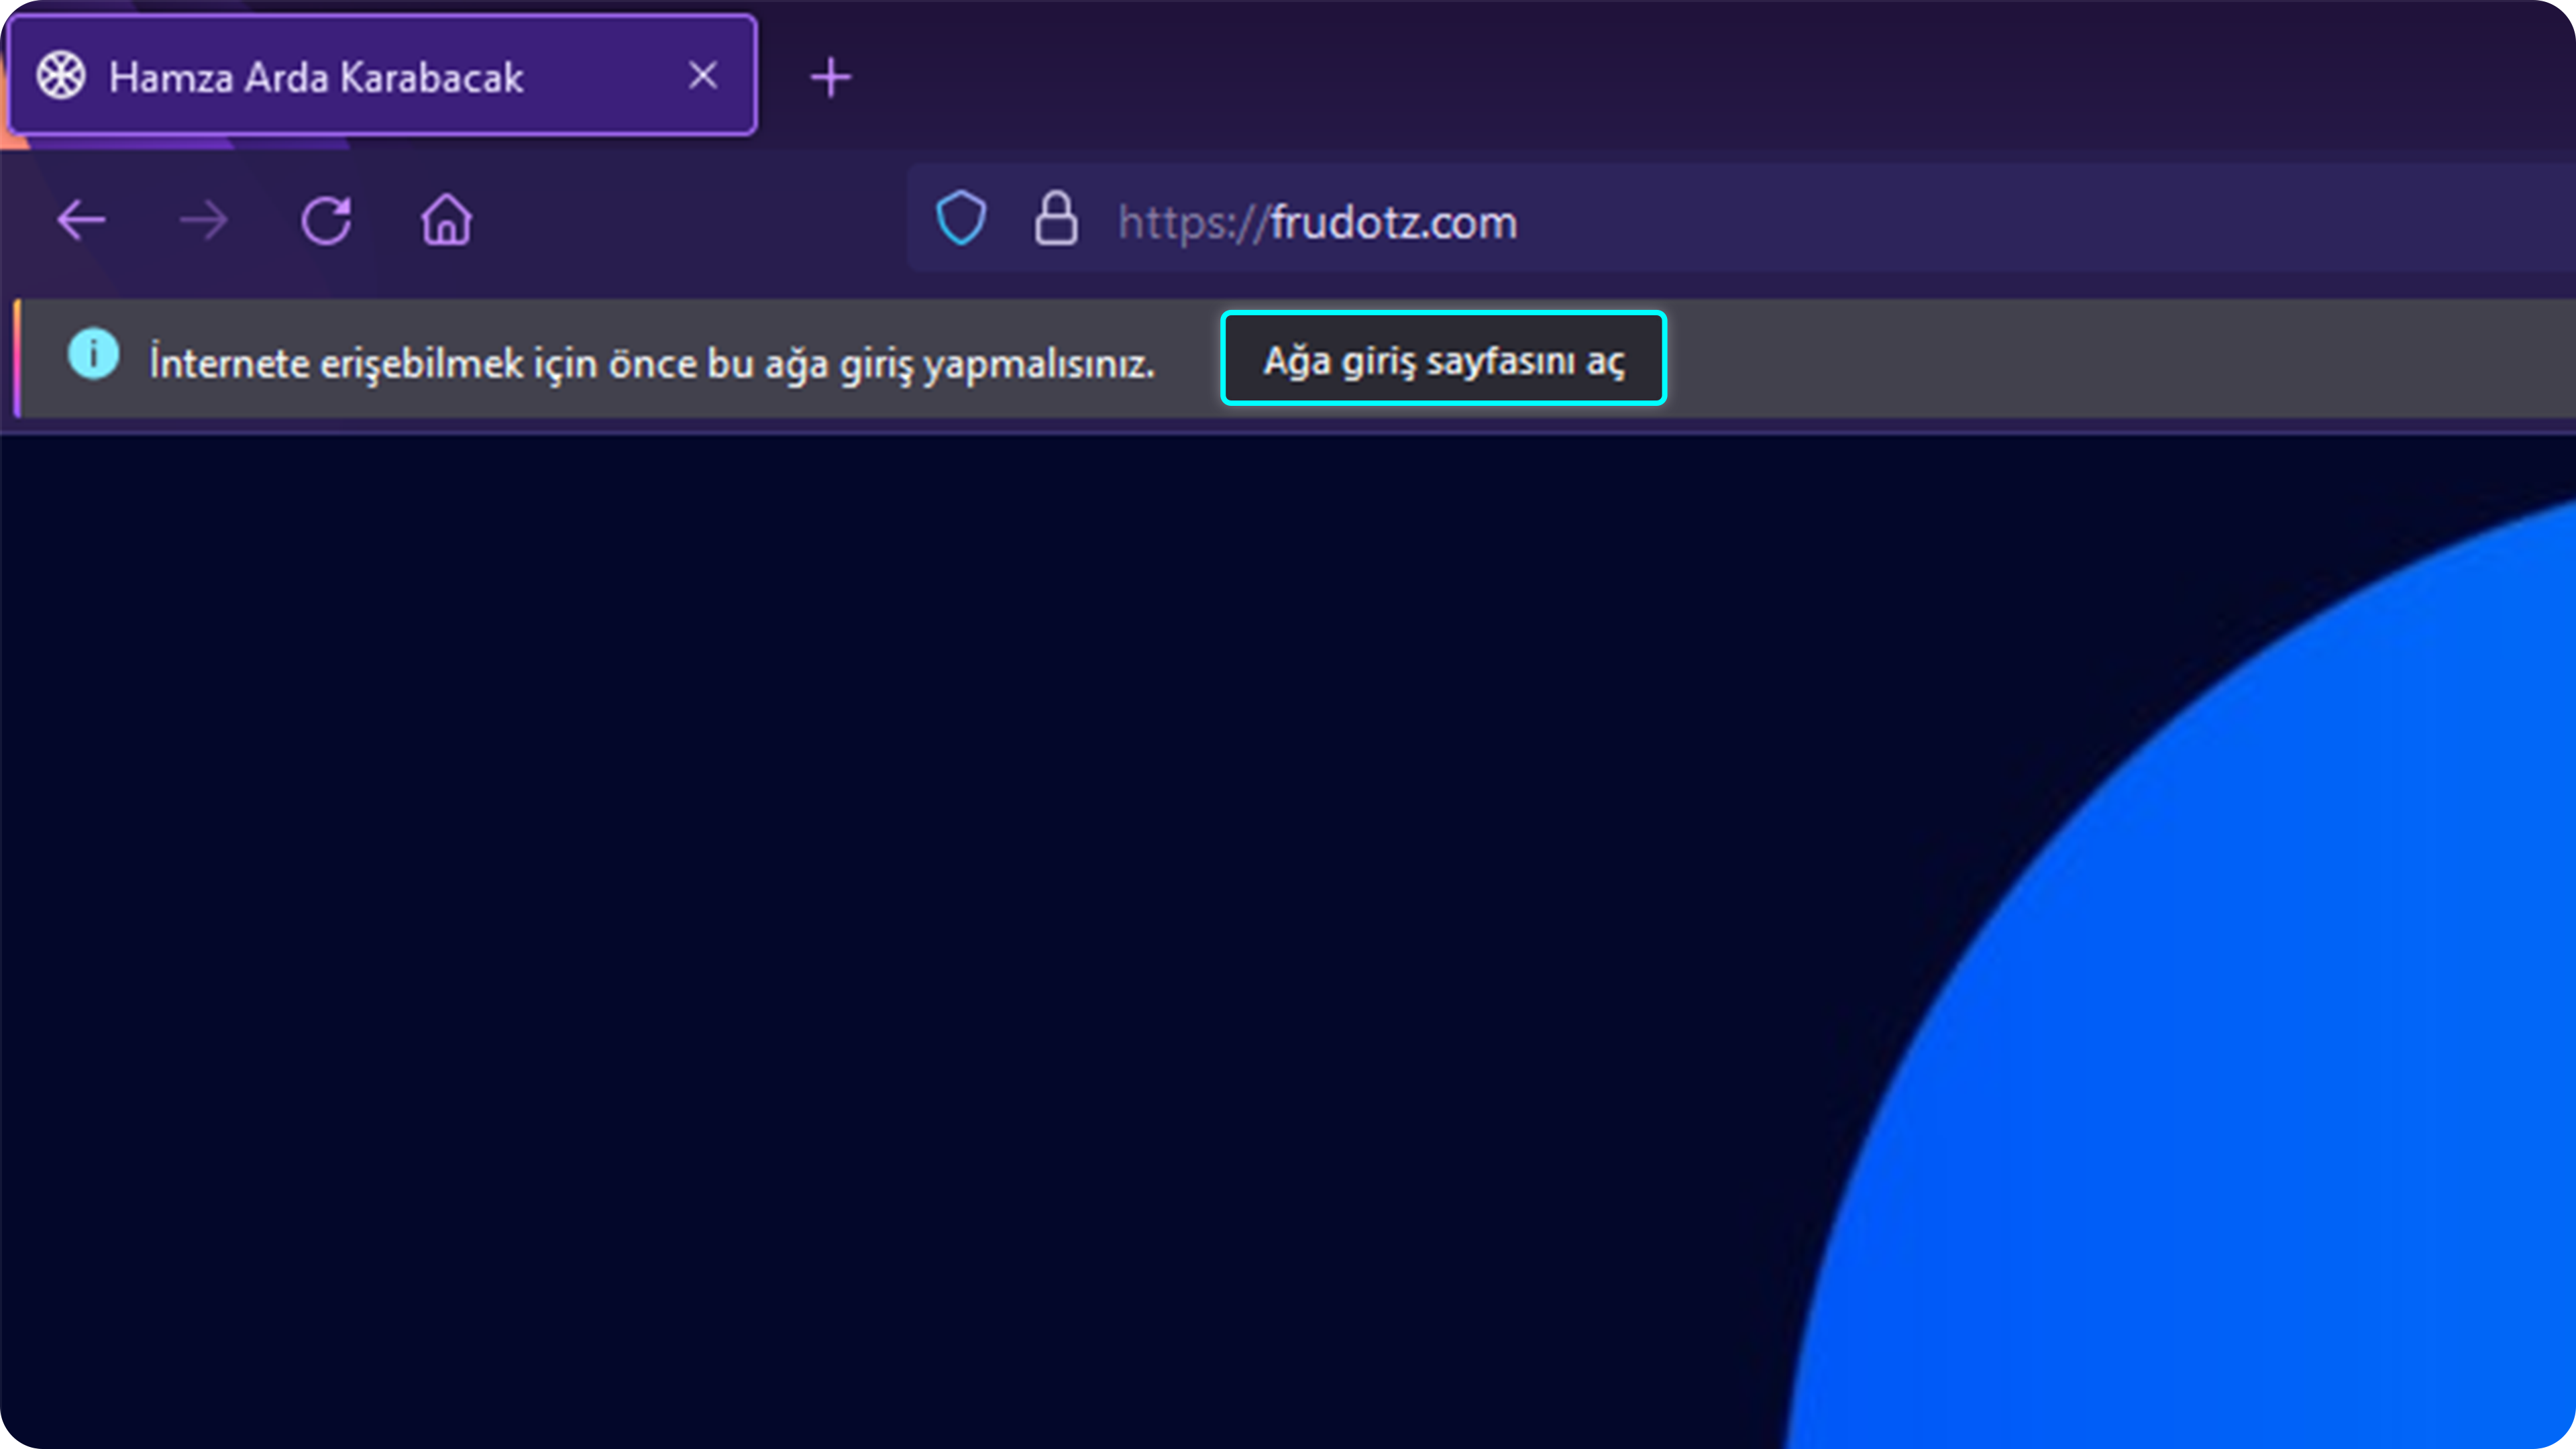
Task: Focus the frudotz.com address bar
Action: (x=1740, y=219)
